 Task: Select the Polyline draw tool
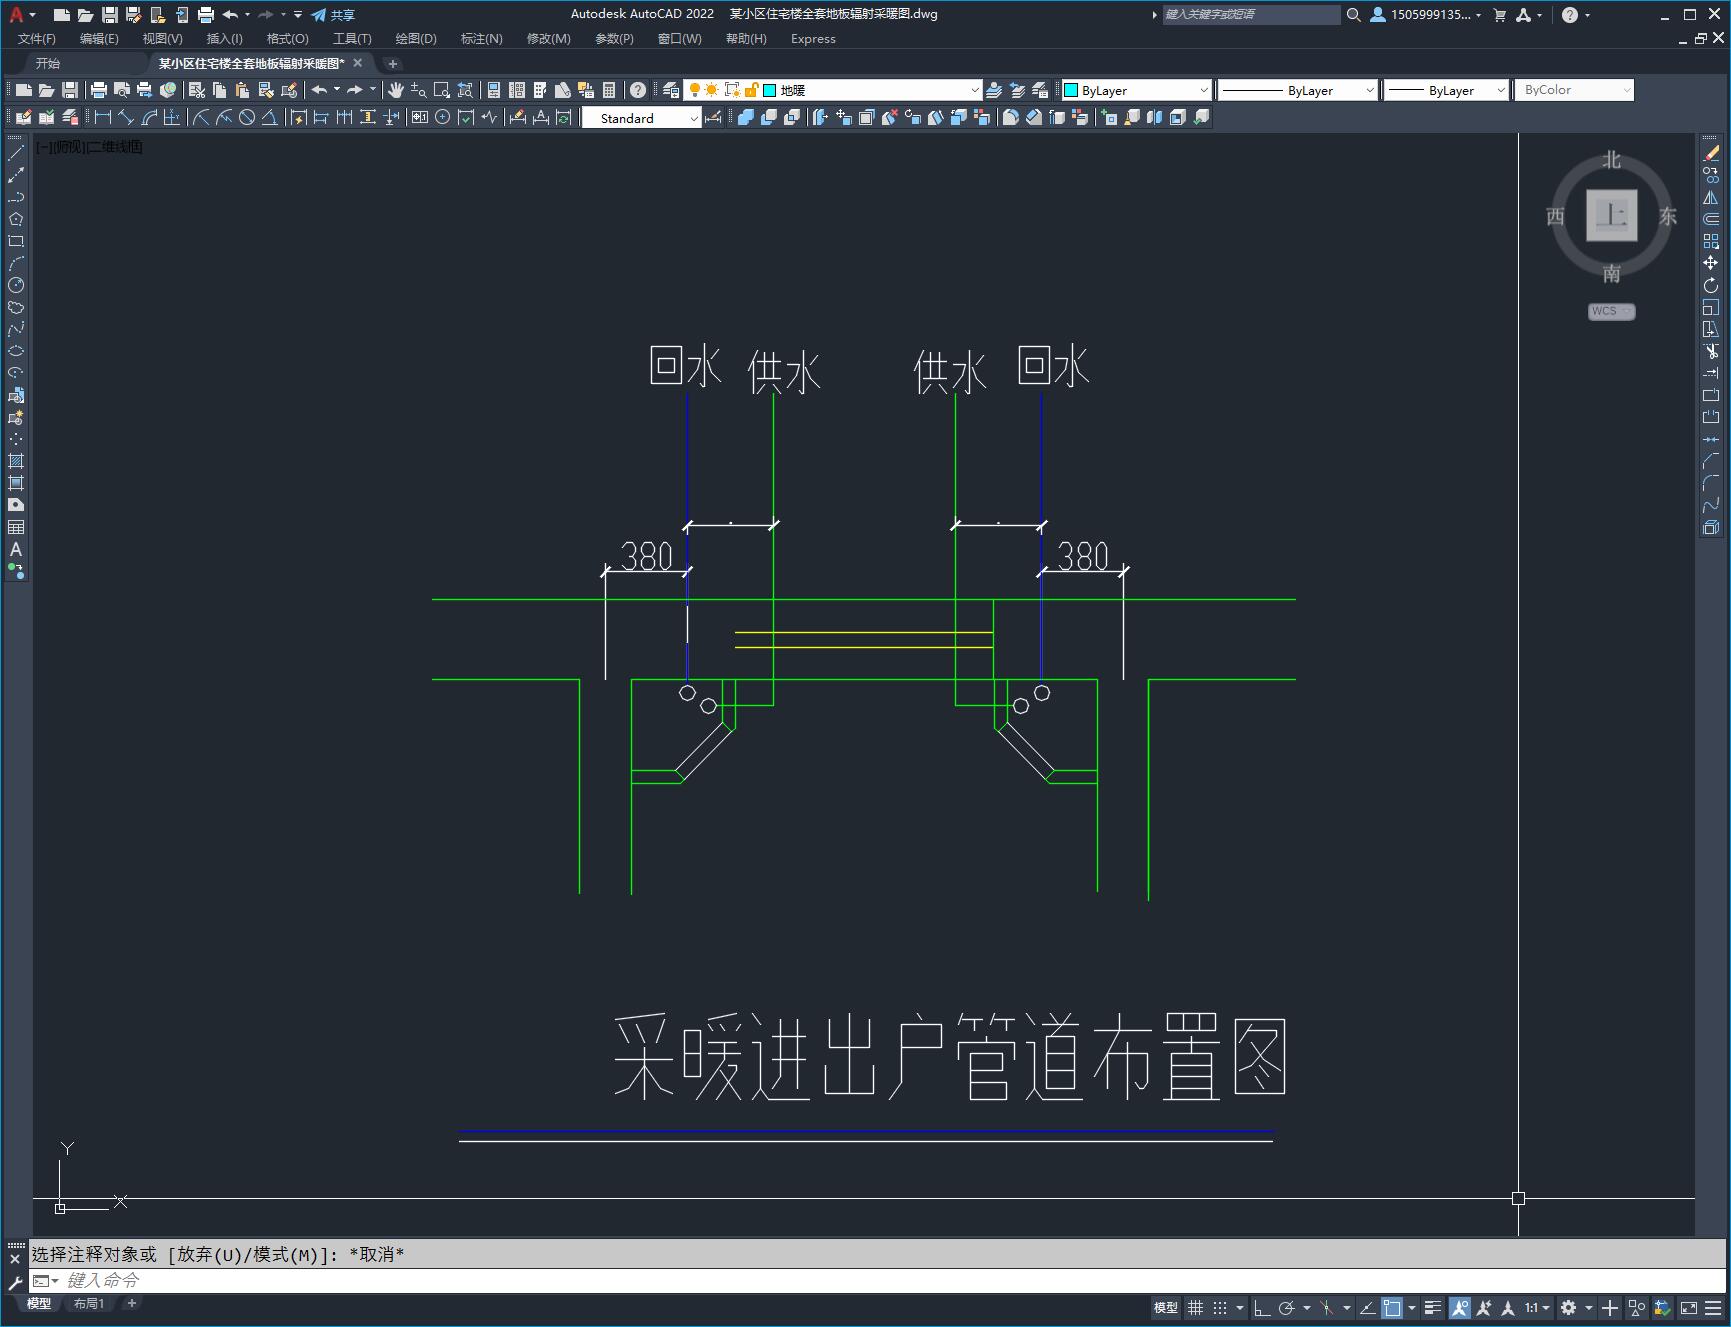click(x=16, y=197)
